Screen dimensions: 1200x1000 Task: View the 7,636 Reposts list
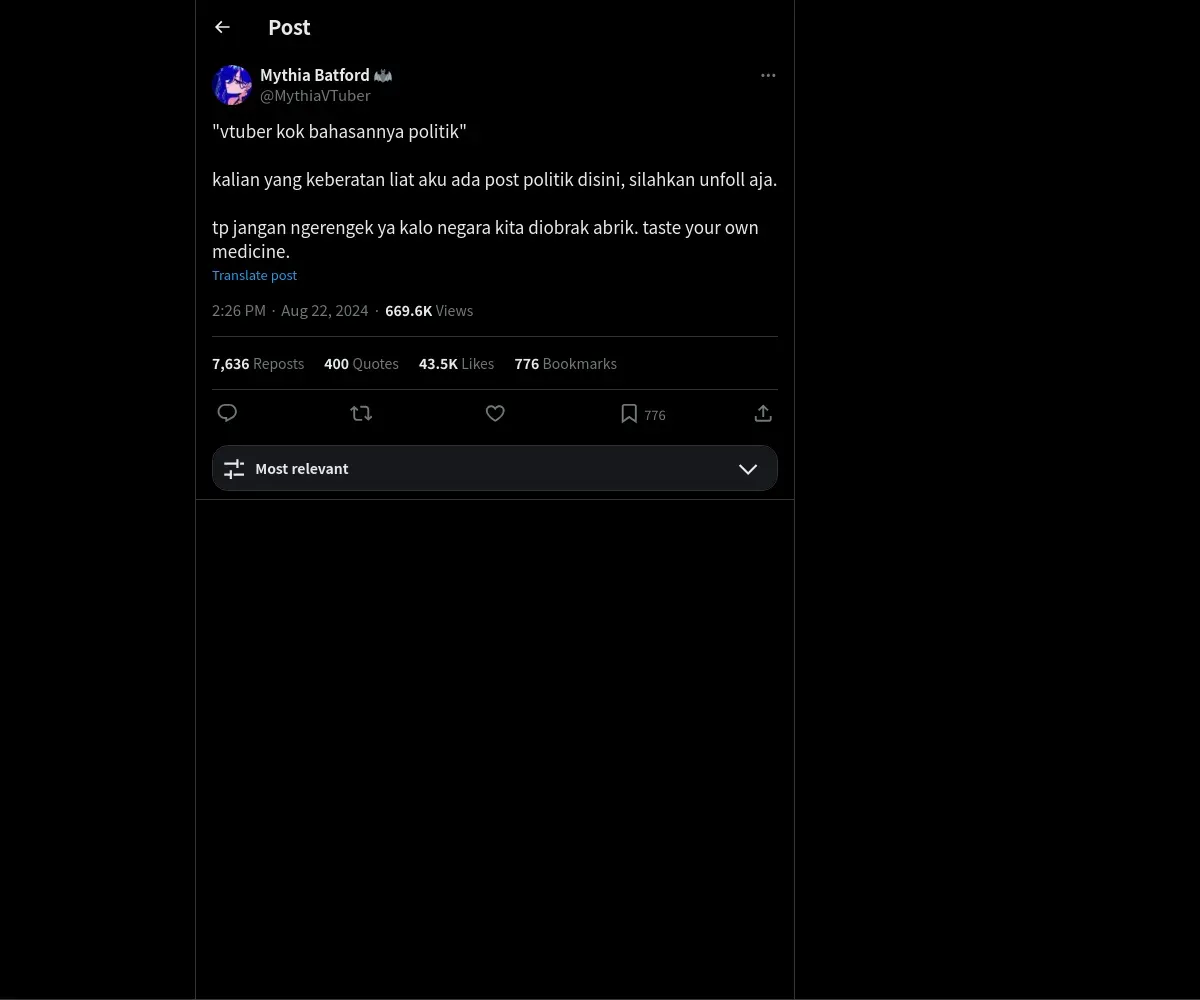click(258, 364)
